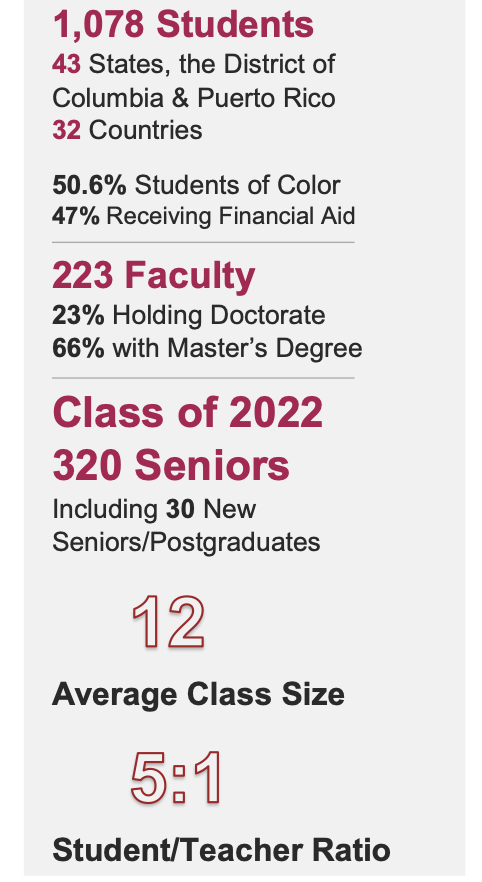
Task: Click the Columbia & Puerto Rico text
Action: click(x=193, y=97)
